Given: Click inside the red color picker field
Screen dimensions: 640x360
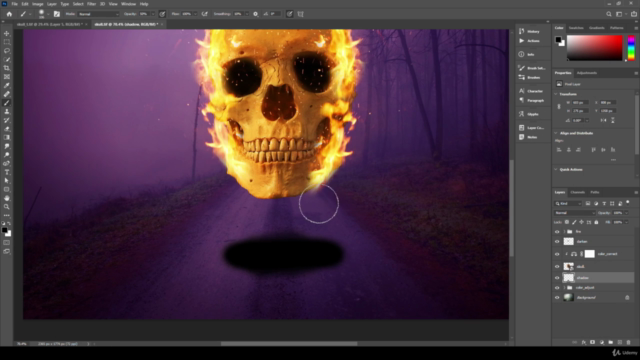Looking at the screenshot, I should point(594,48).
